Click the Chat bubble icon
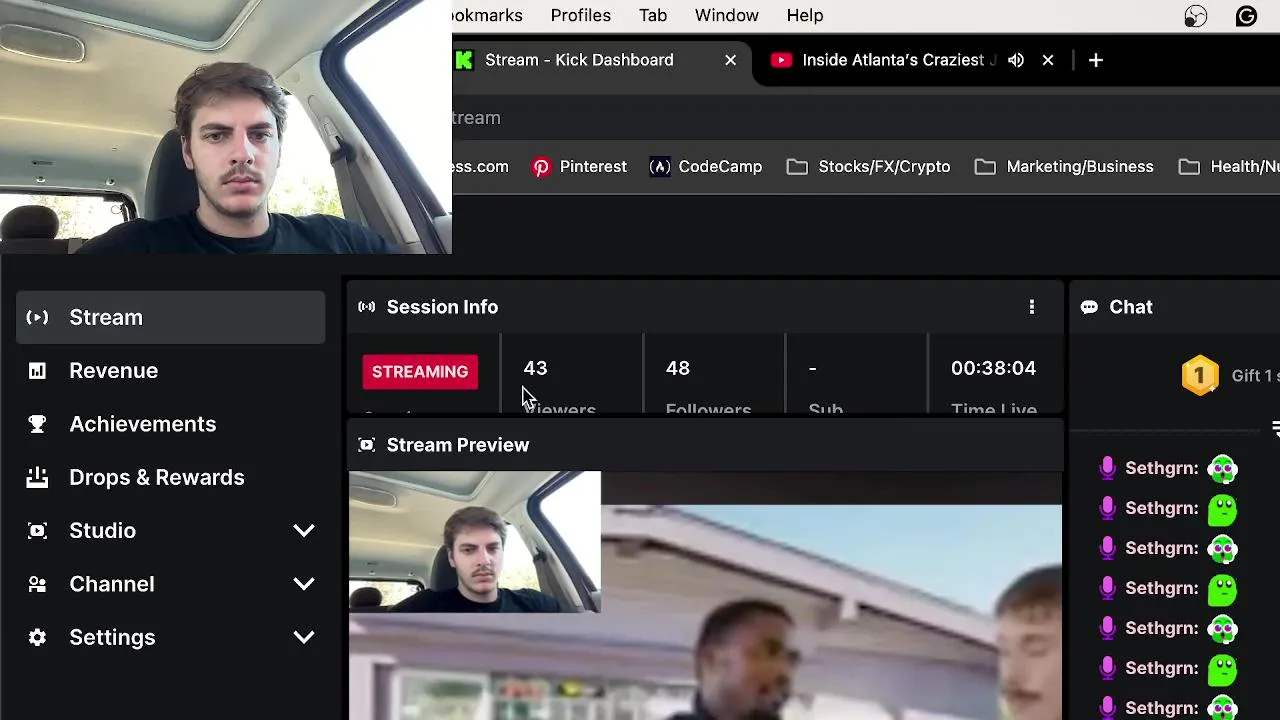The width and height of the screenshot is (1280, 720). (1089, 307)
